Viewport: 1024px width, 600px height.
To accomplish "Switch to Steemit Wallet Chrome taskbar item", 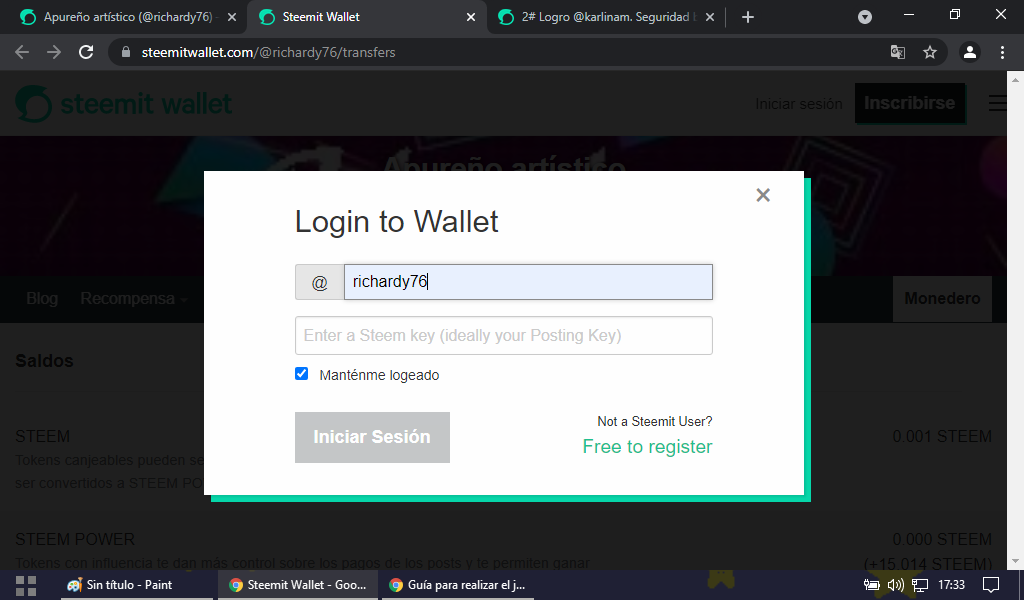I will click(x=298, y=585).
